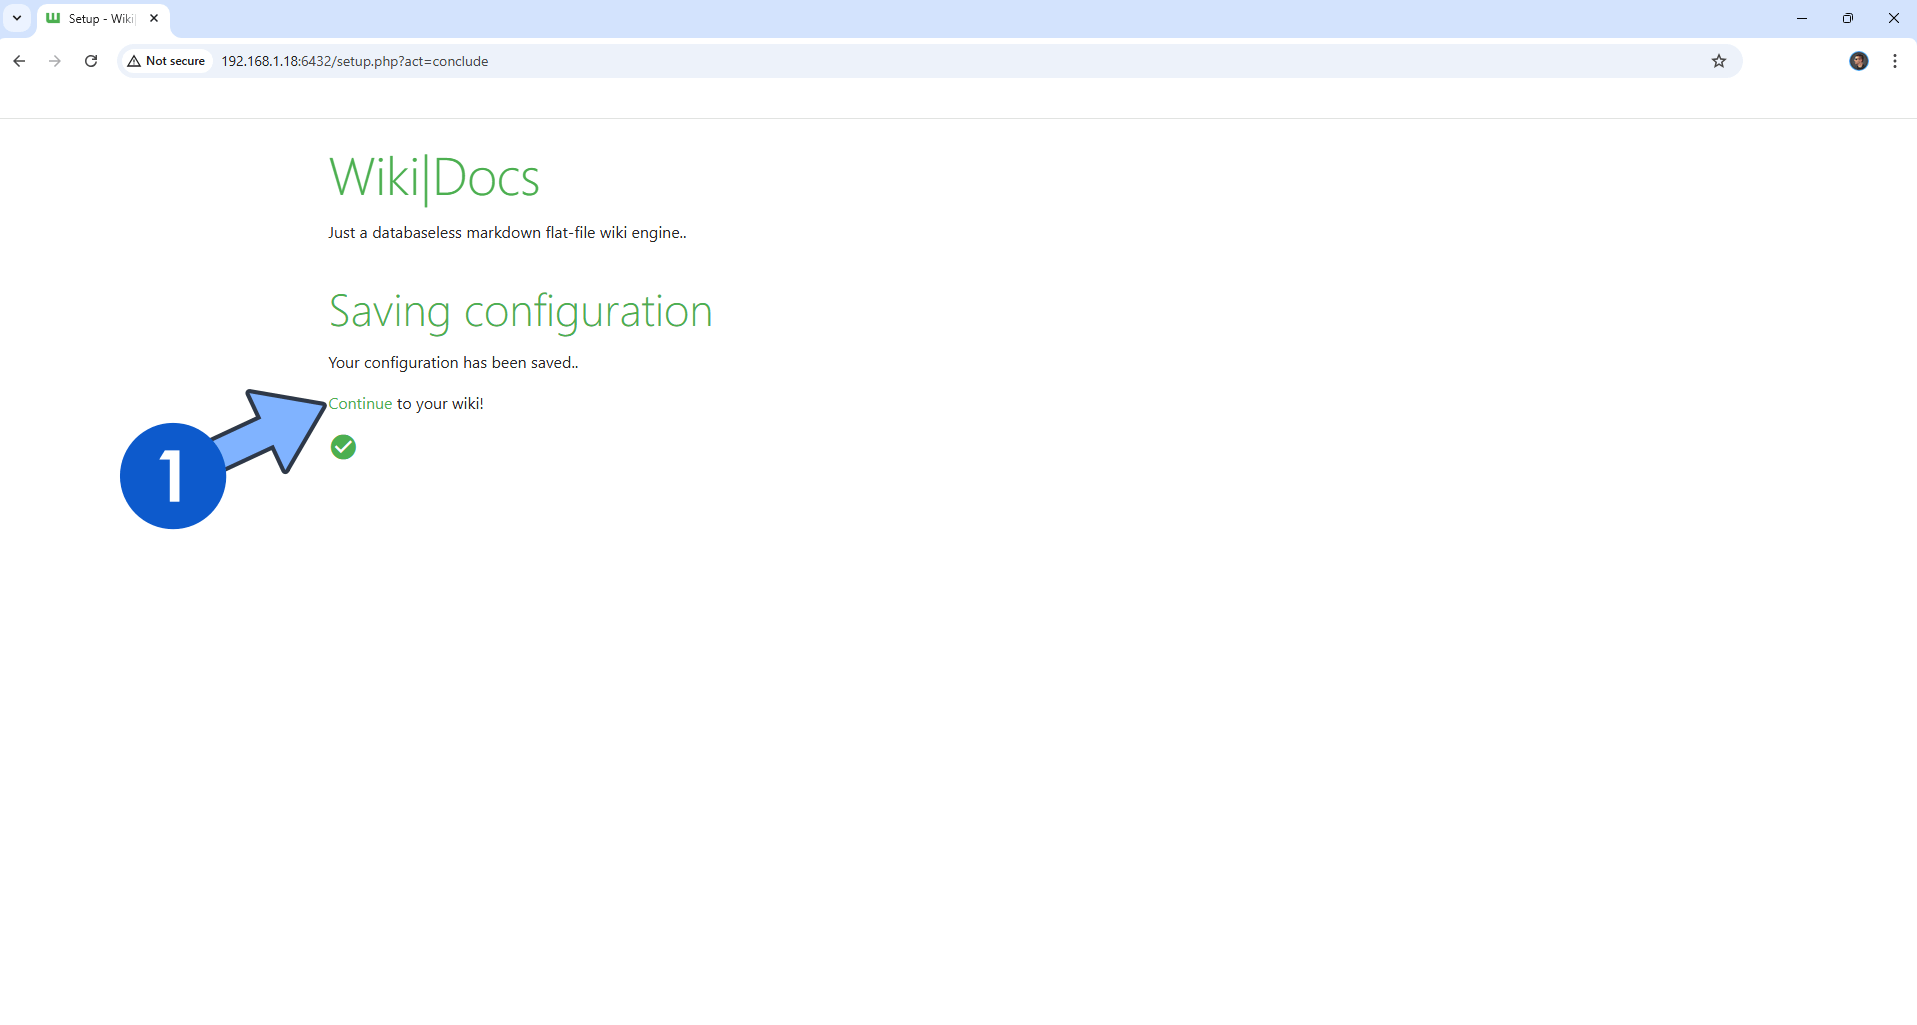
Task: Restore down the browser window
Action: (x=1848, y=18)
